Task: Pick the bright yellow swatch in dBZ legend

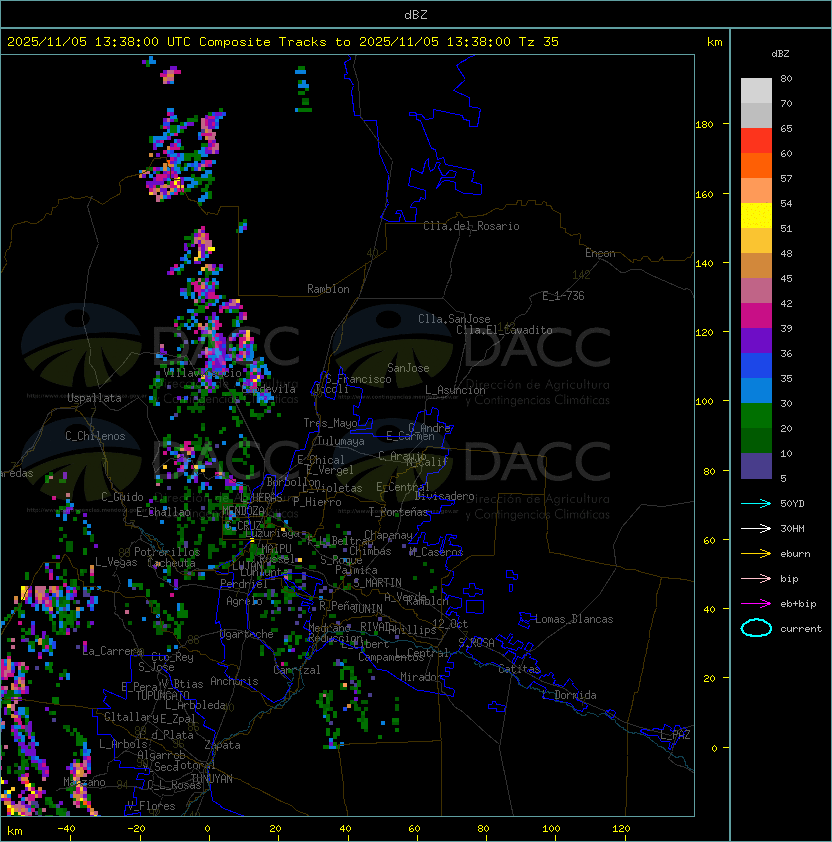Action: coord(756,216)
